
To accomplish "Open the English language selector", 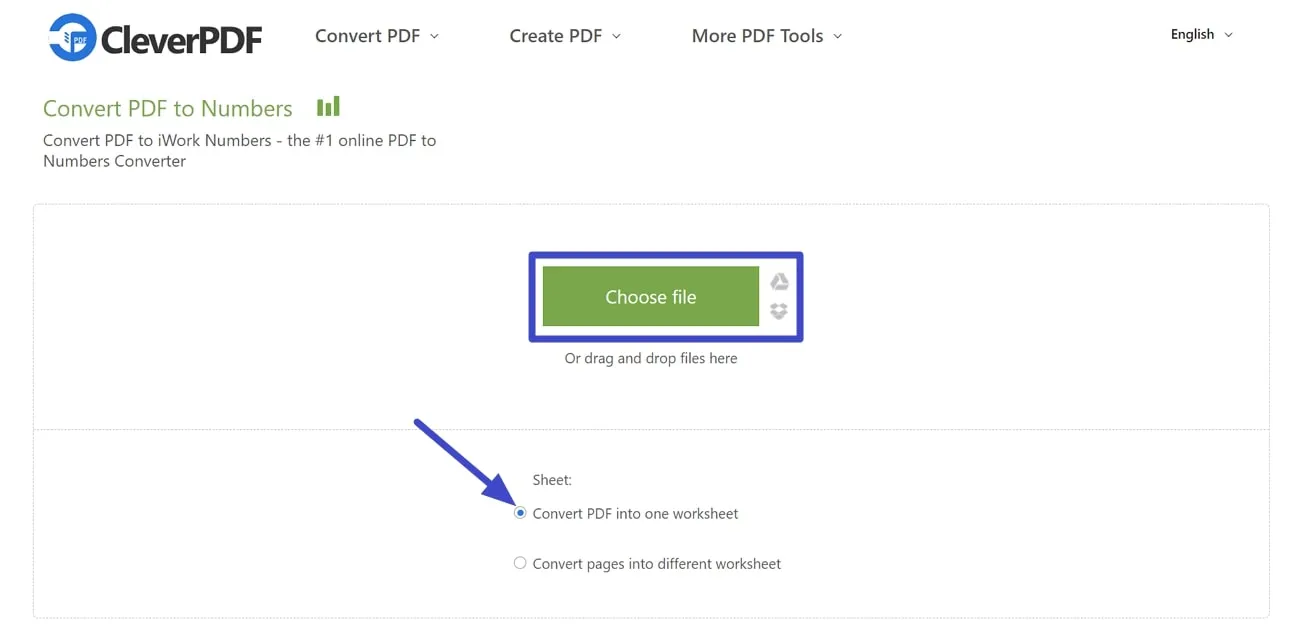I will coord(1200,34).
